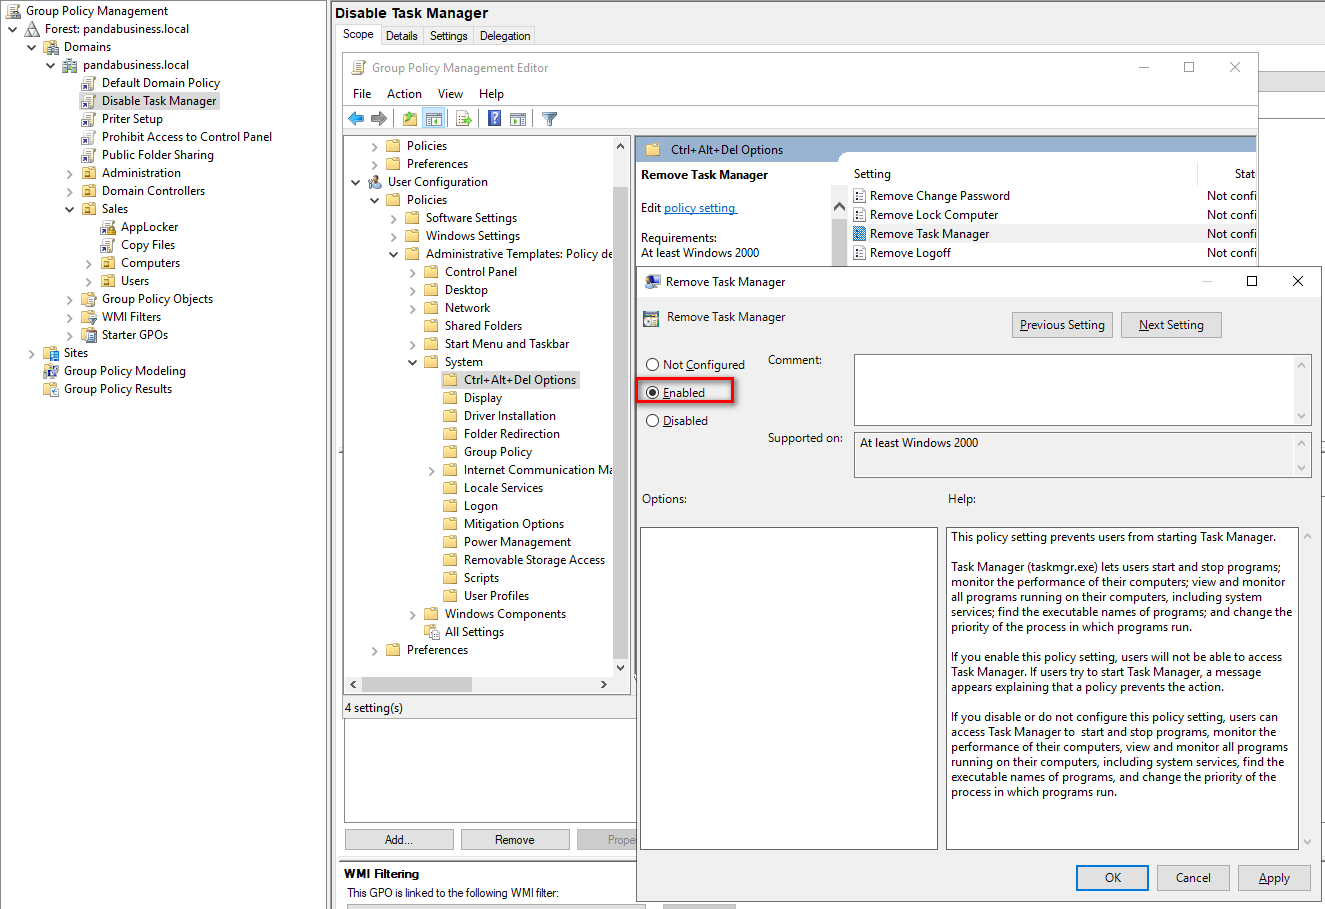Click Priter Setup GPO icon
This screenshot has height=909, width=1325.
pos(88,119)
